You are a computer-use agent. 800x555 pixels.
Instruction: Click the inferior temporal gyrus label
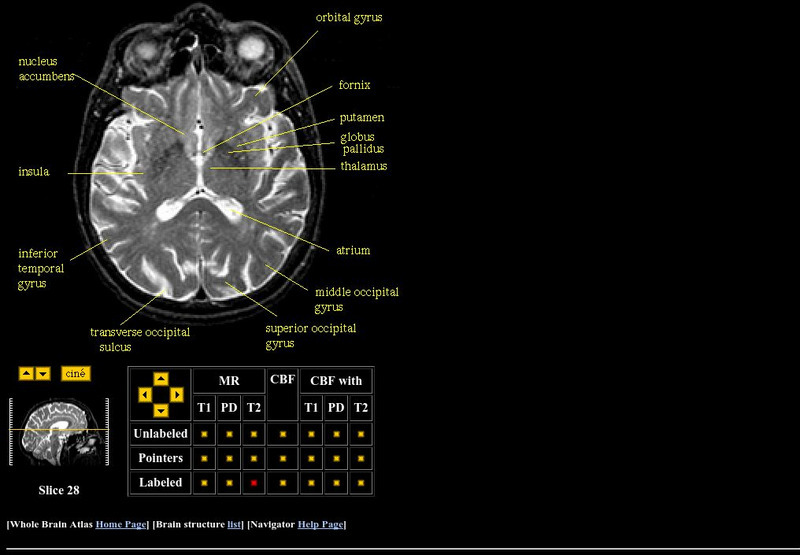coord(41,269)
